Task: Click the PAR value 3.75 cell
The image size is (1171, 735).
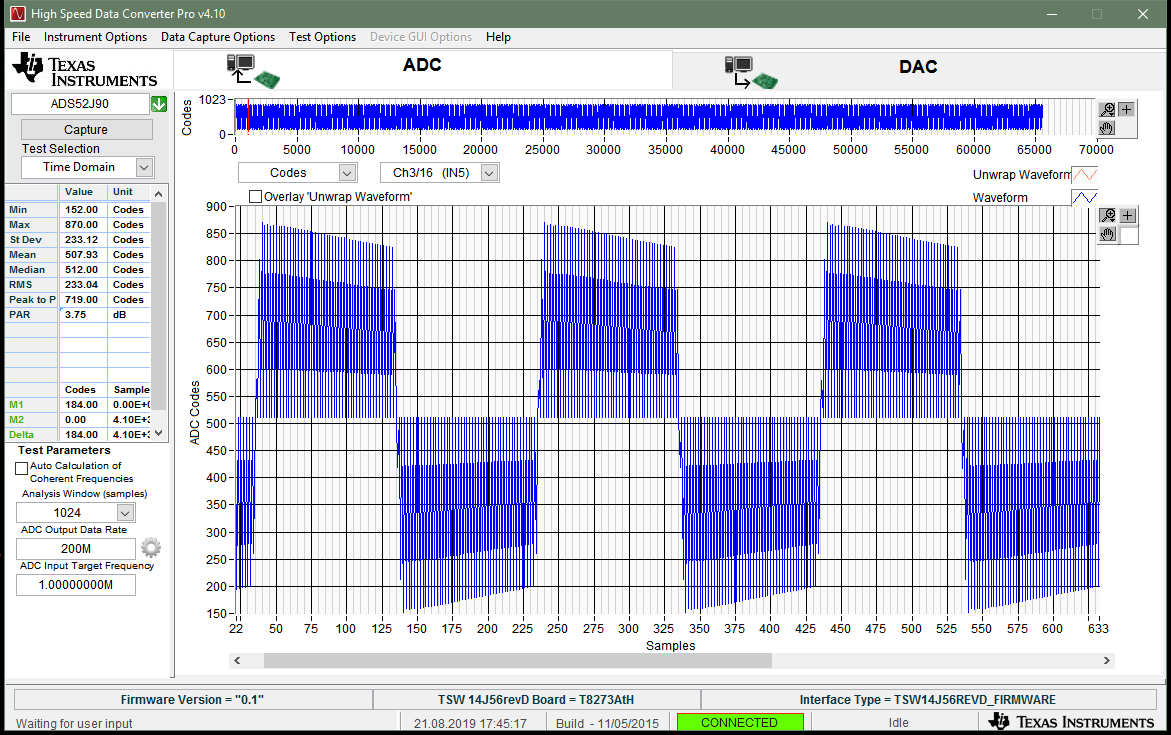Action: 83,314
